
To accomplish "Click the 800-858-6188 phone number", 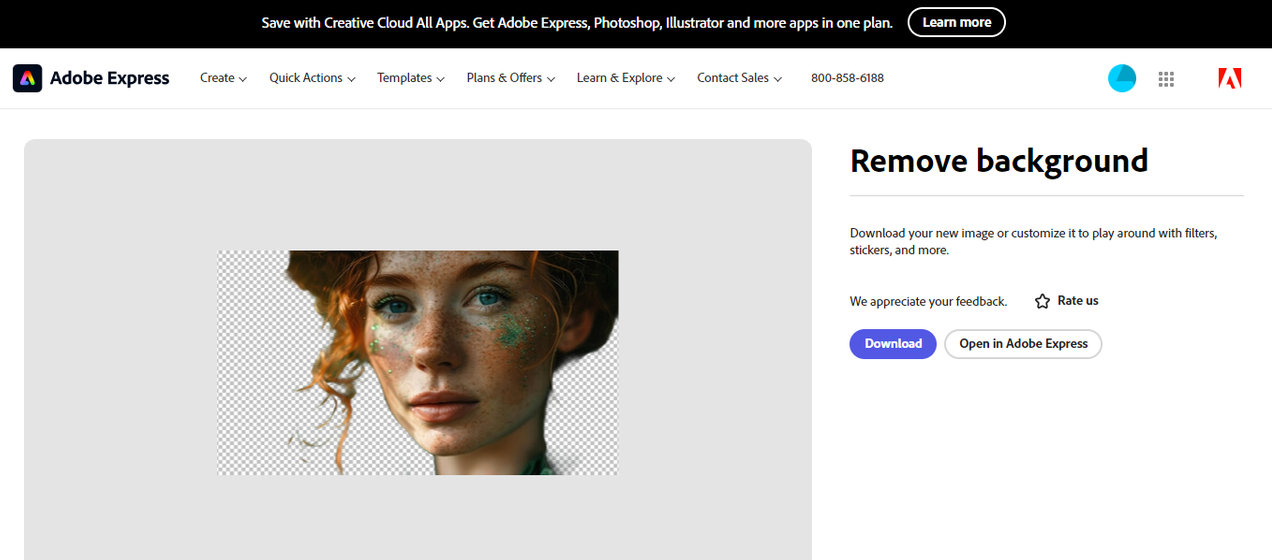I will point(847,78).
